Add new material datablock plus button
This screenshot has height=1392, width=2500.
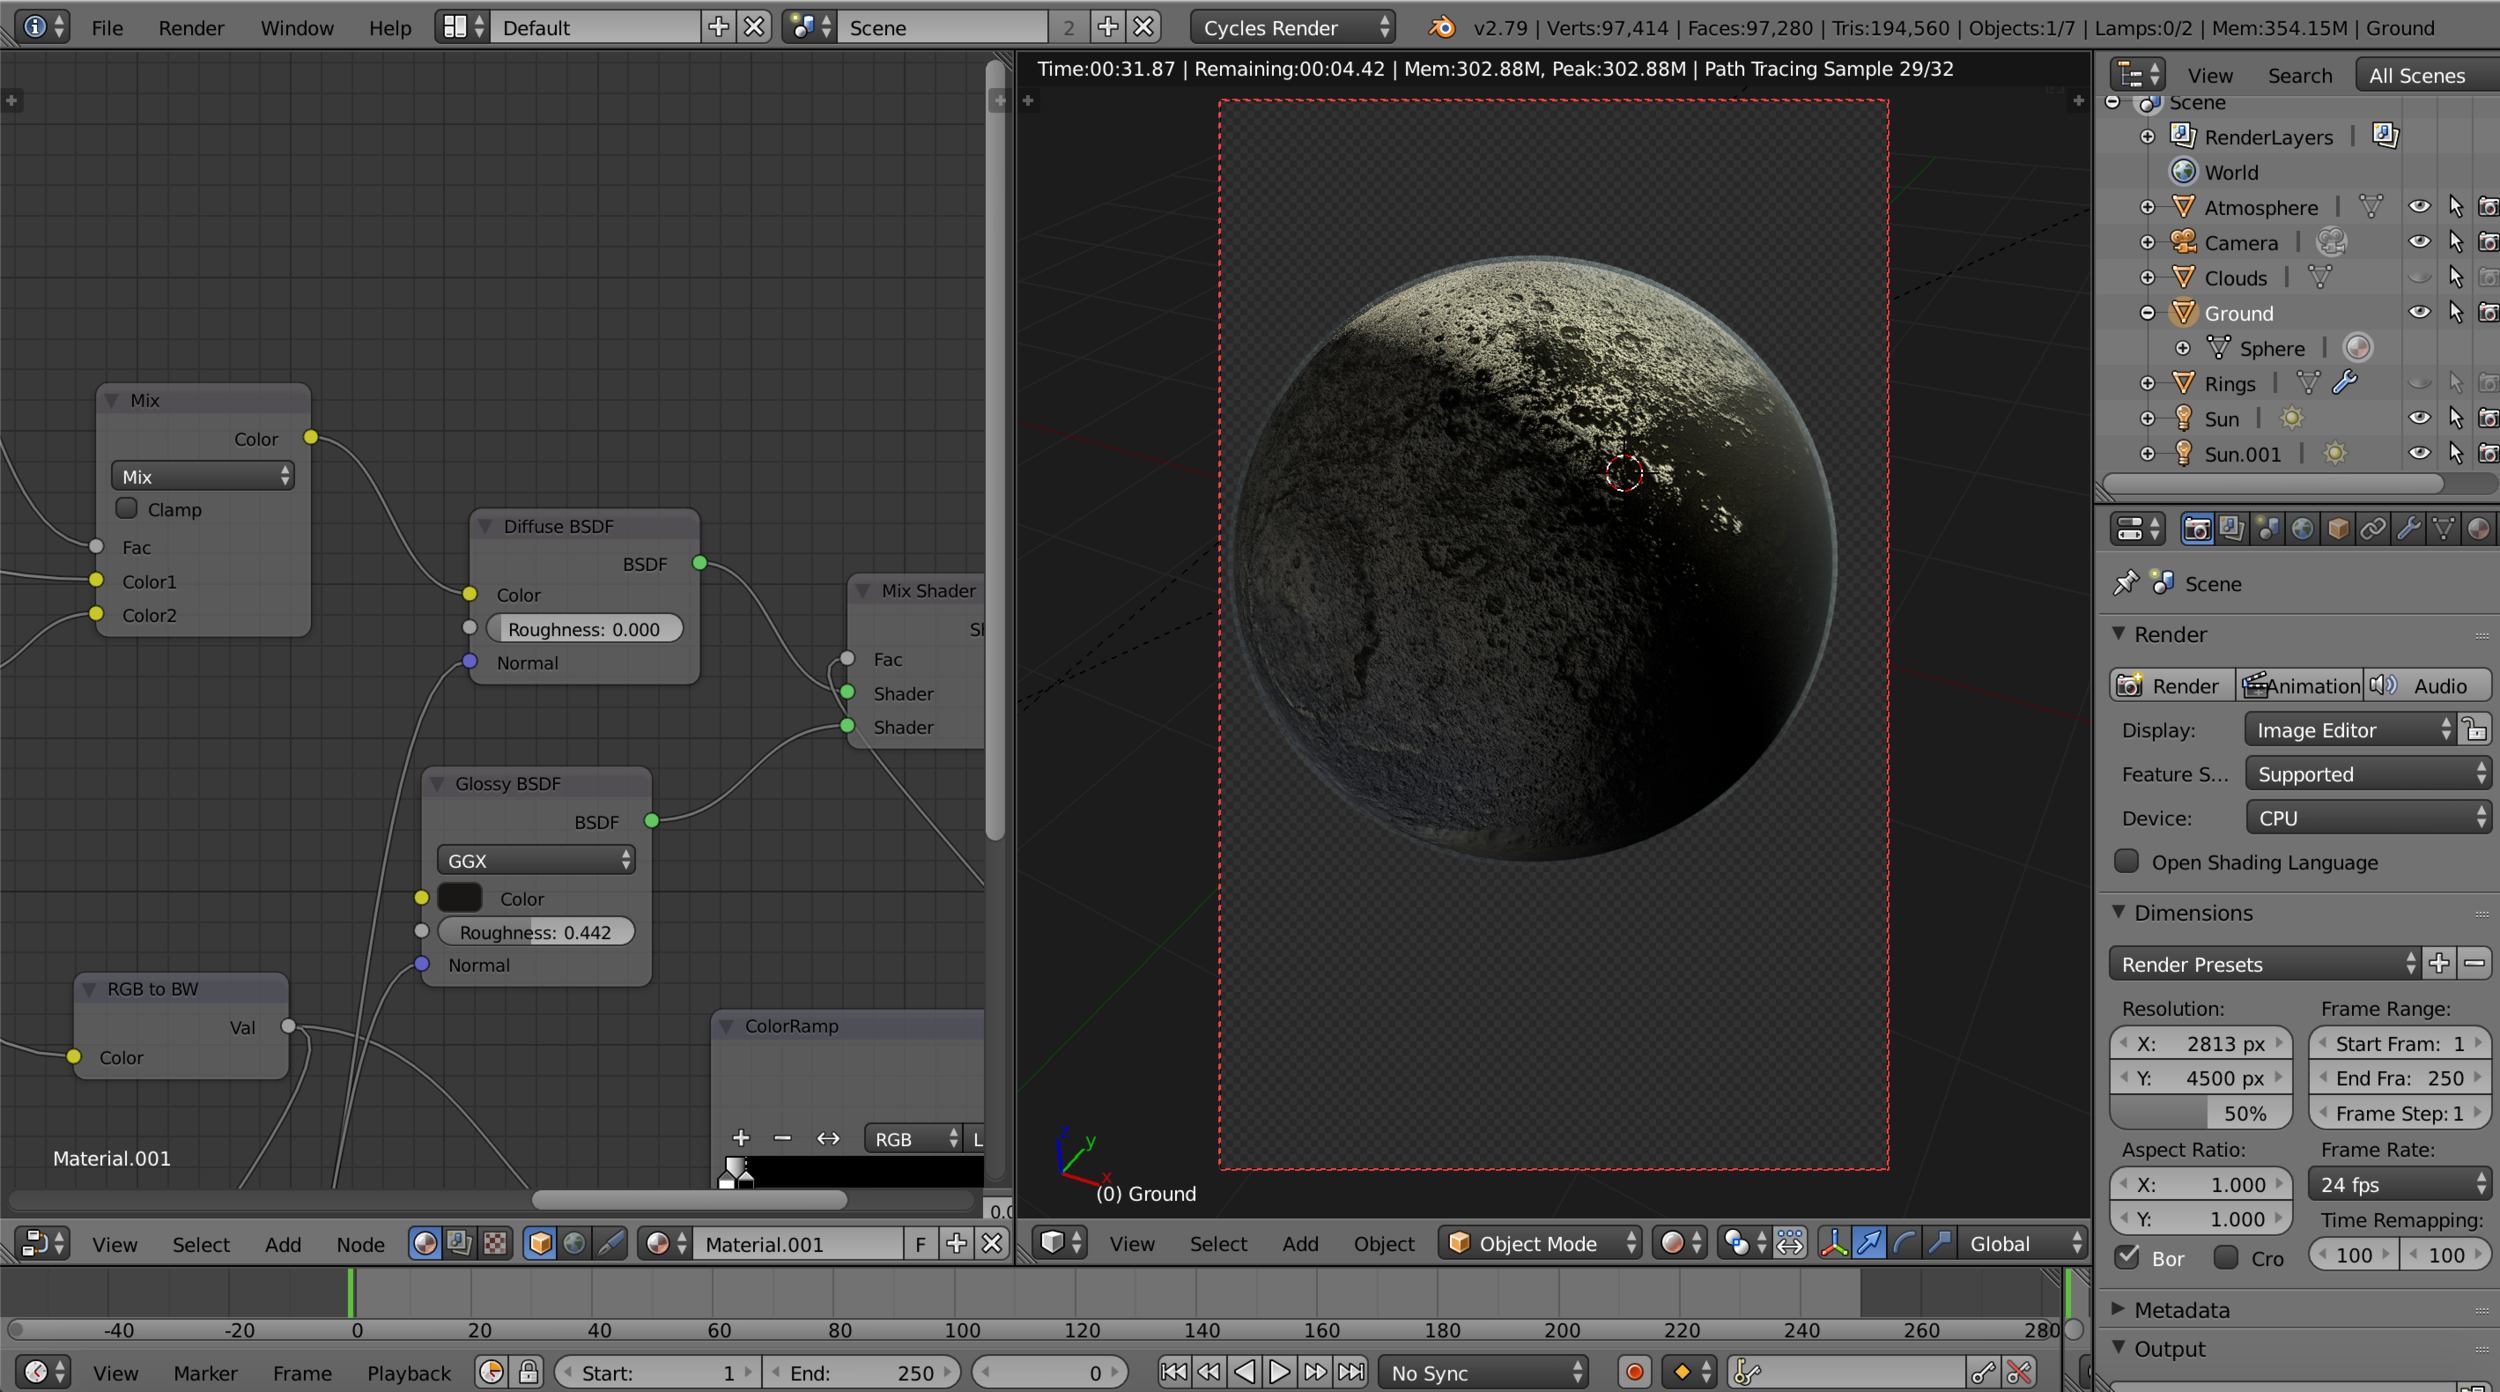[956, 1243]
